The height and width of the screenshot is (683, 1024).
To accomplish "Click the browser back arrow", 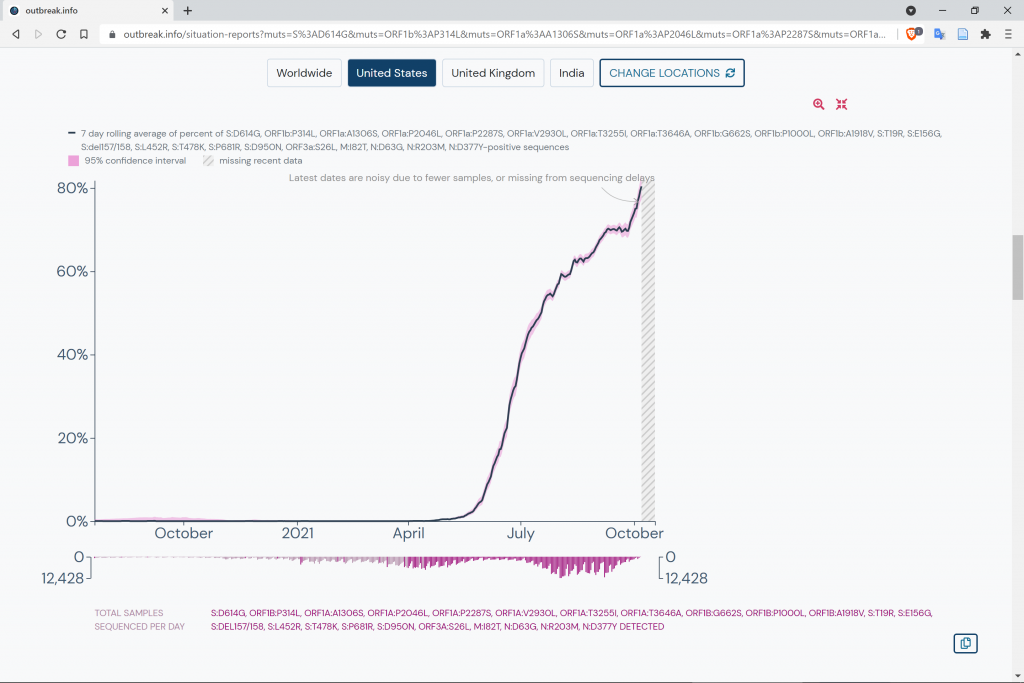I will (x=16, y=33).
